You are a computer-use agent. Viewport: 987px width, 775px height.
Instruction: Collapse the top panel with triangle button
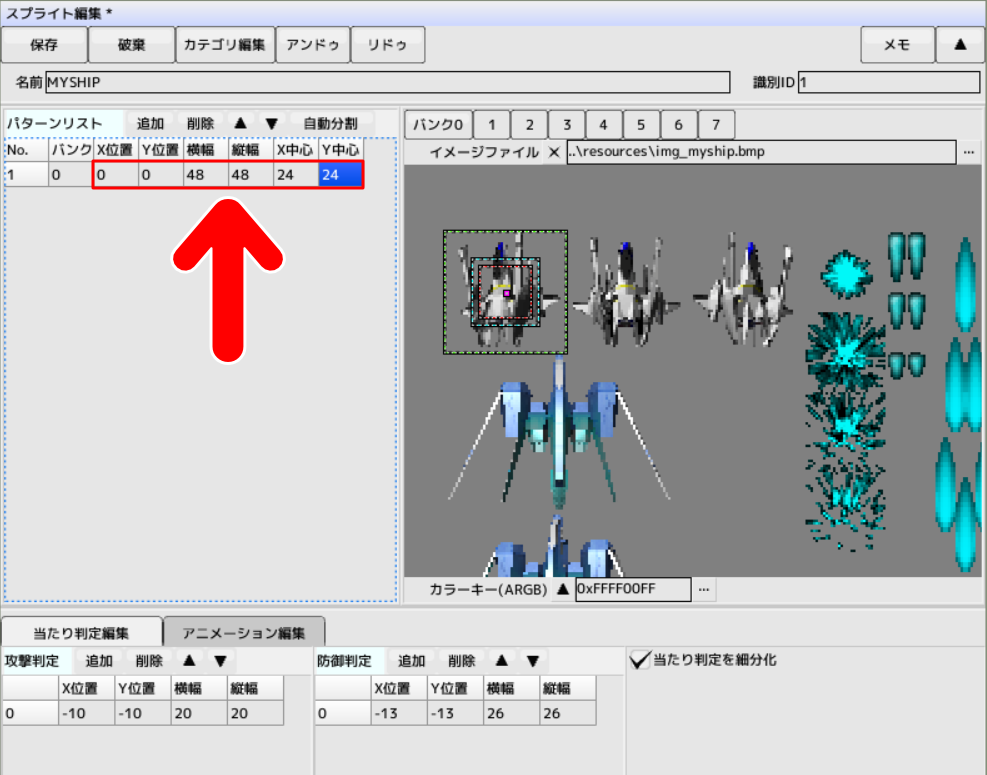[x=960, y=45]
